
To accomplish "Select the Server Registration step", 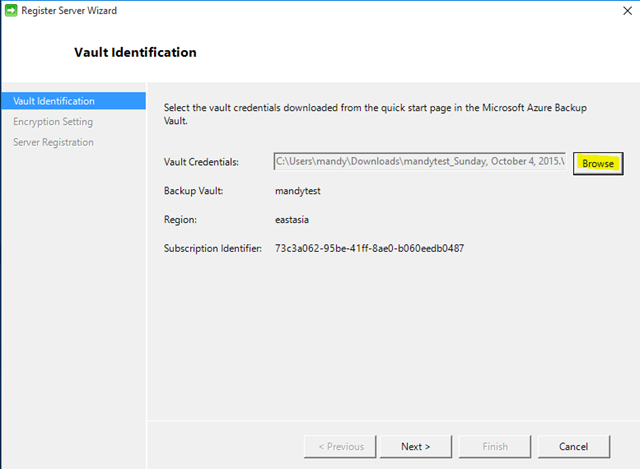I will (53, 142).
